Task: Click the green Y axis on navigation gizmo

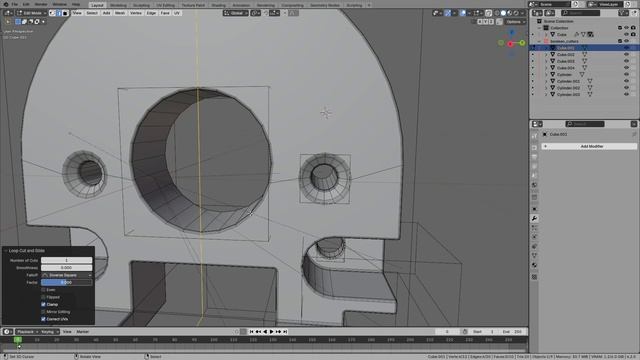Action: tap(522, 42)
